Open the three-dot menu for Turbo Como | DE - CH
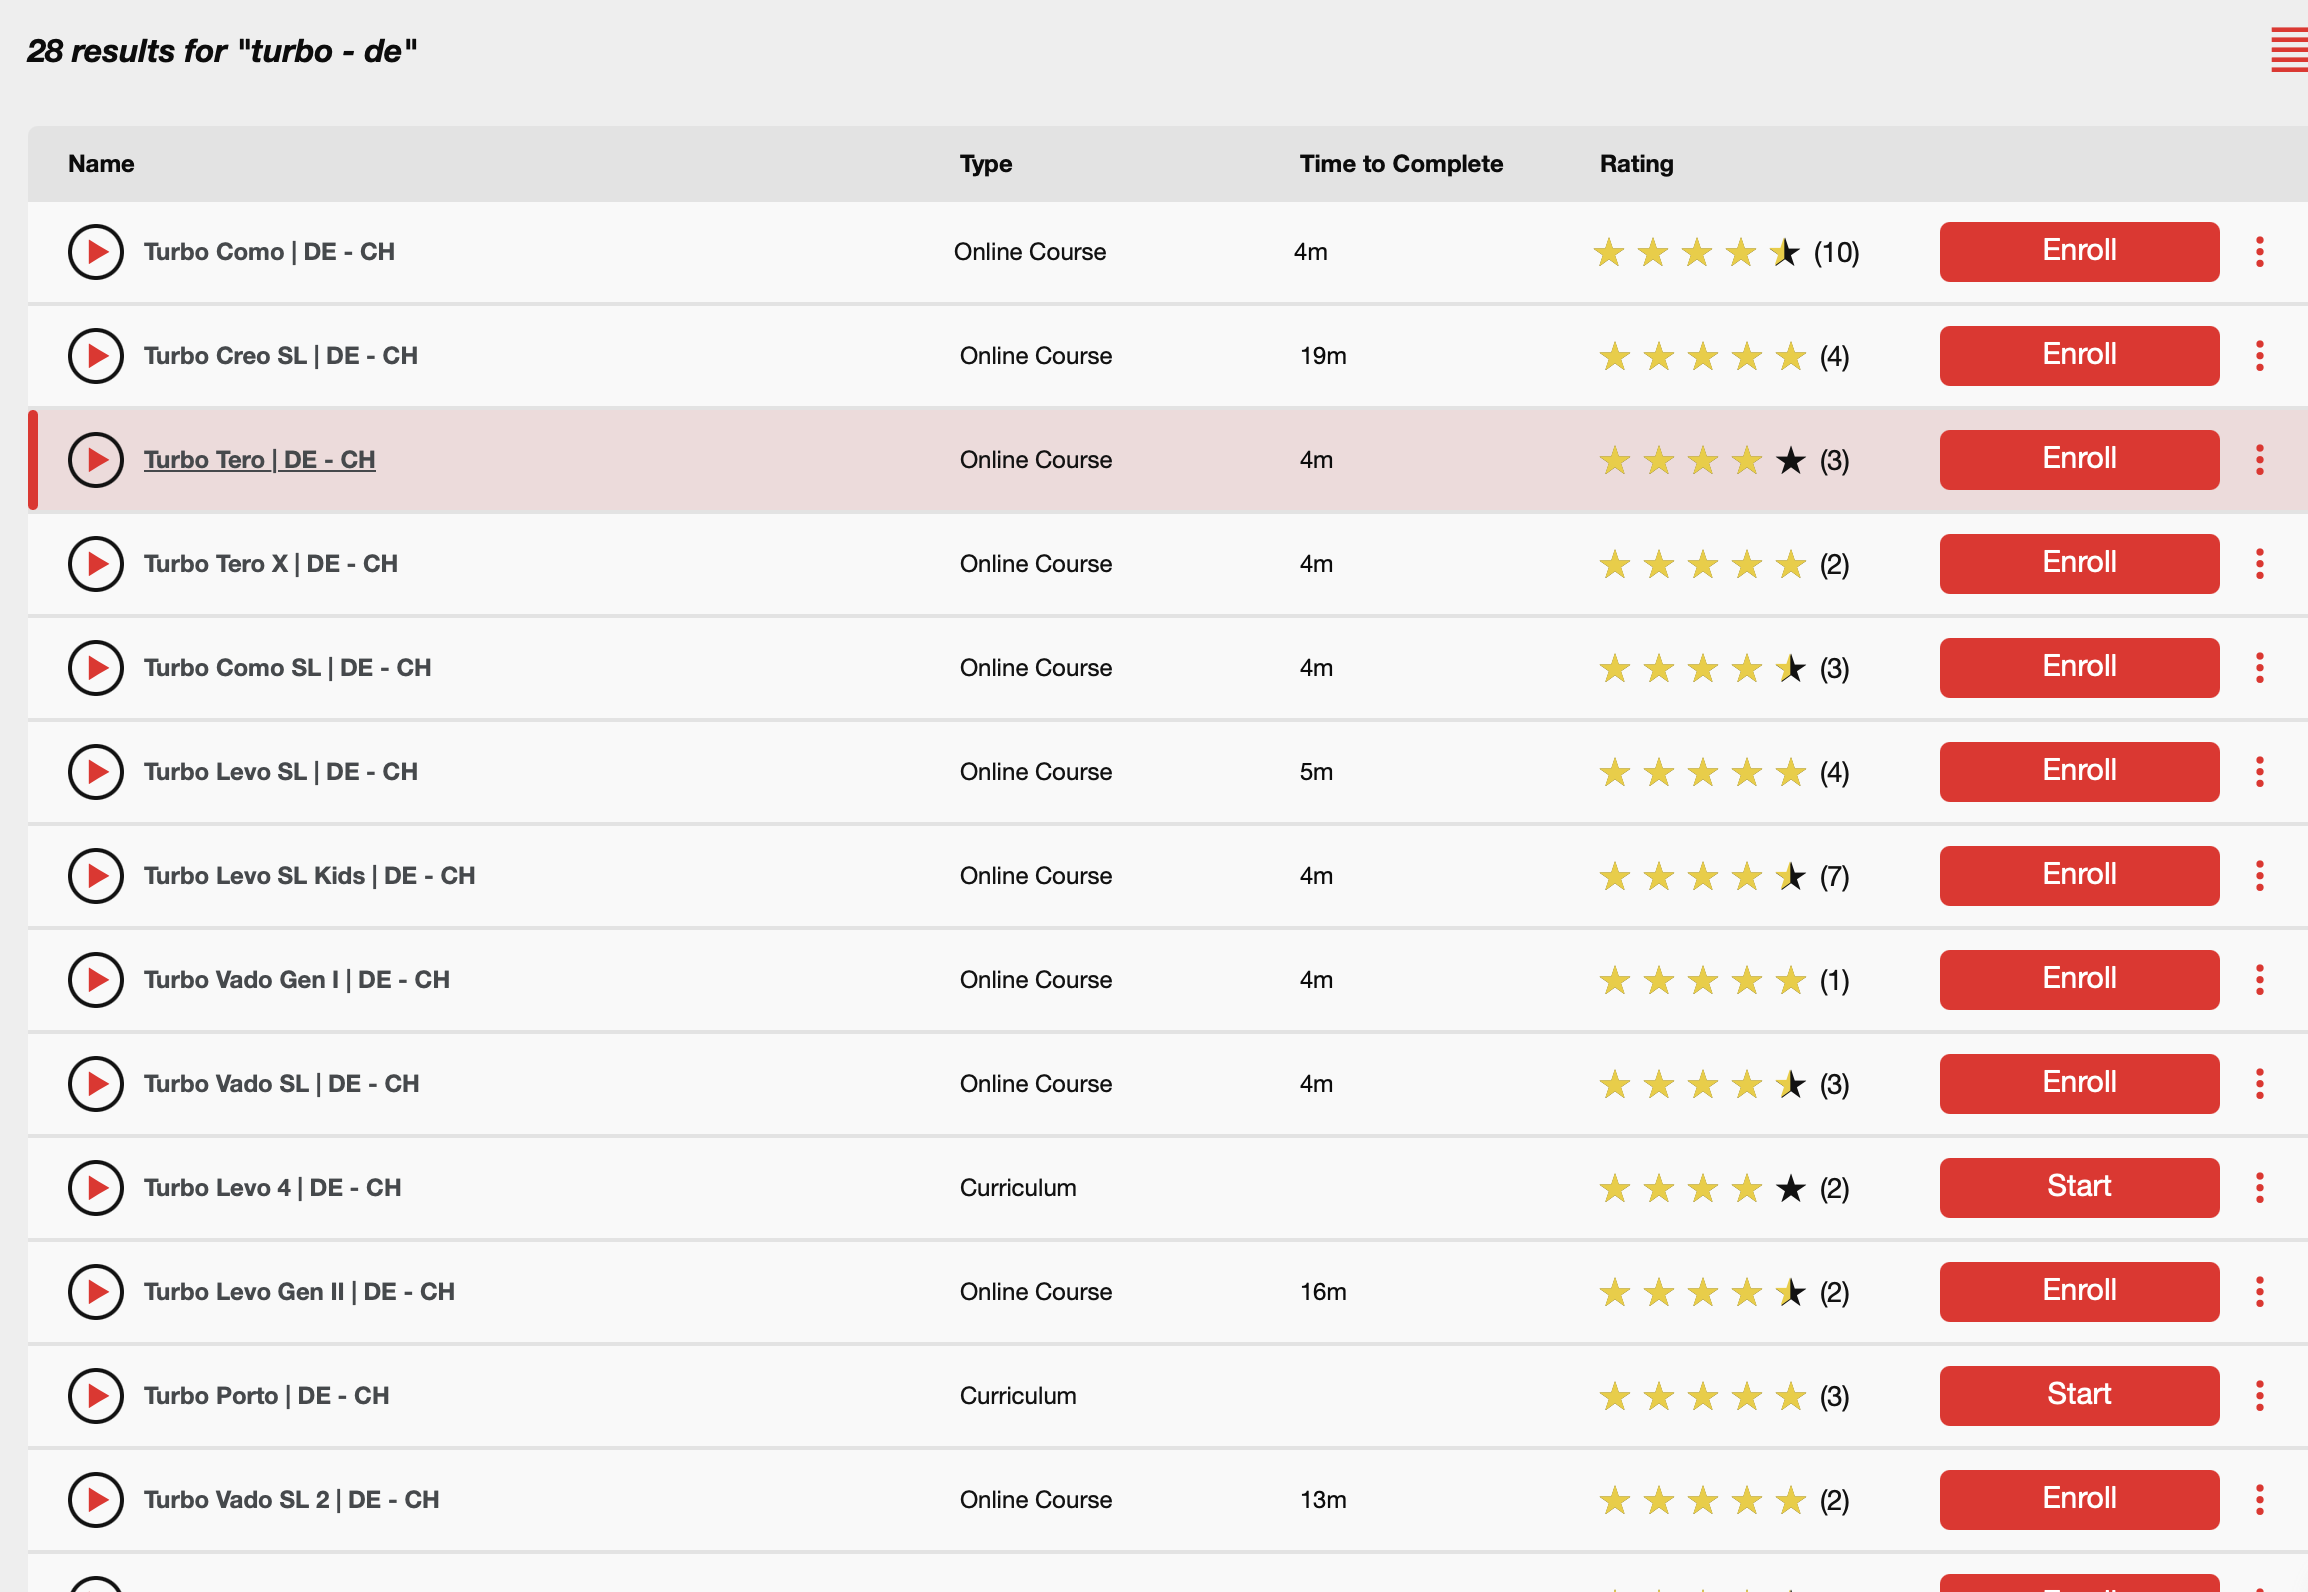The height and width of the screenshot is (1592, 2308). pos(2260,252)
